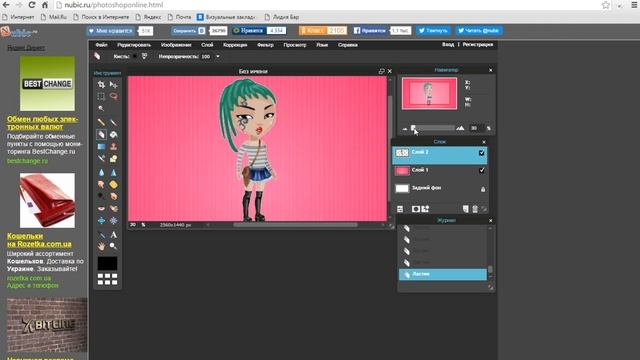Open the Слой menu

click(207, 45)
